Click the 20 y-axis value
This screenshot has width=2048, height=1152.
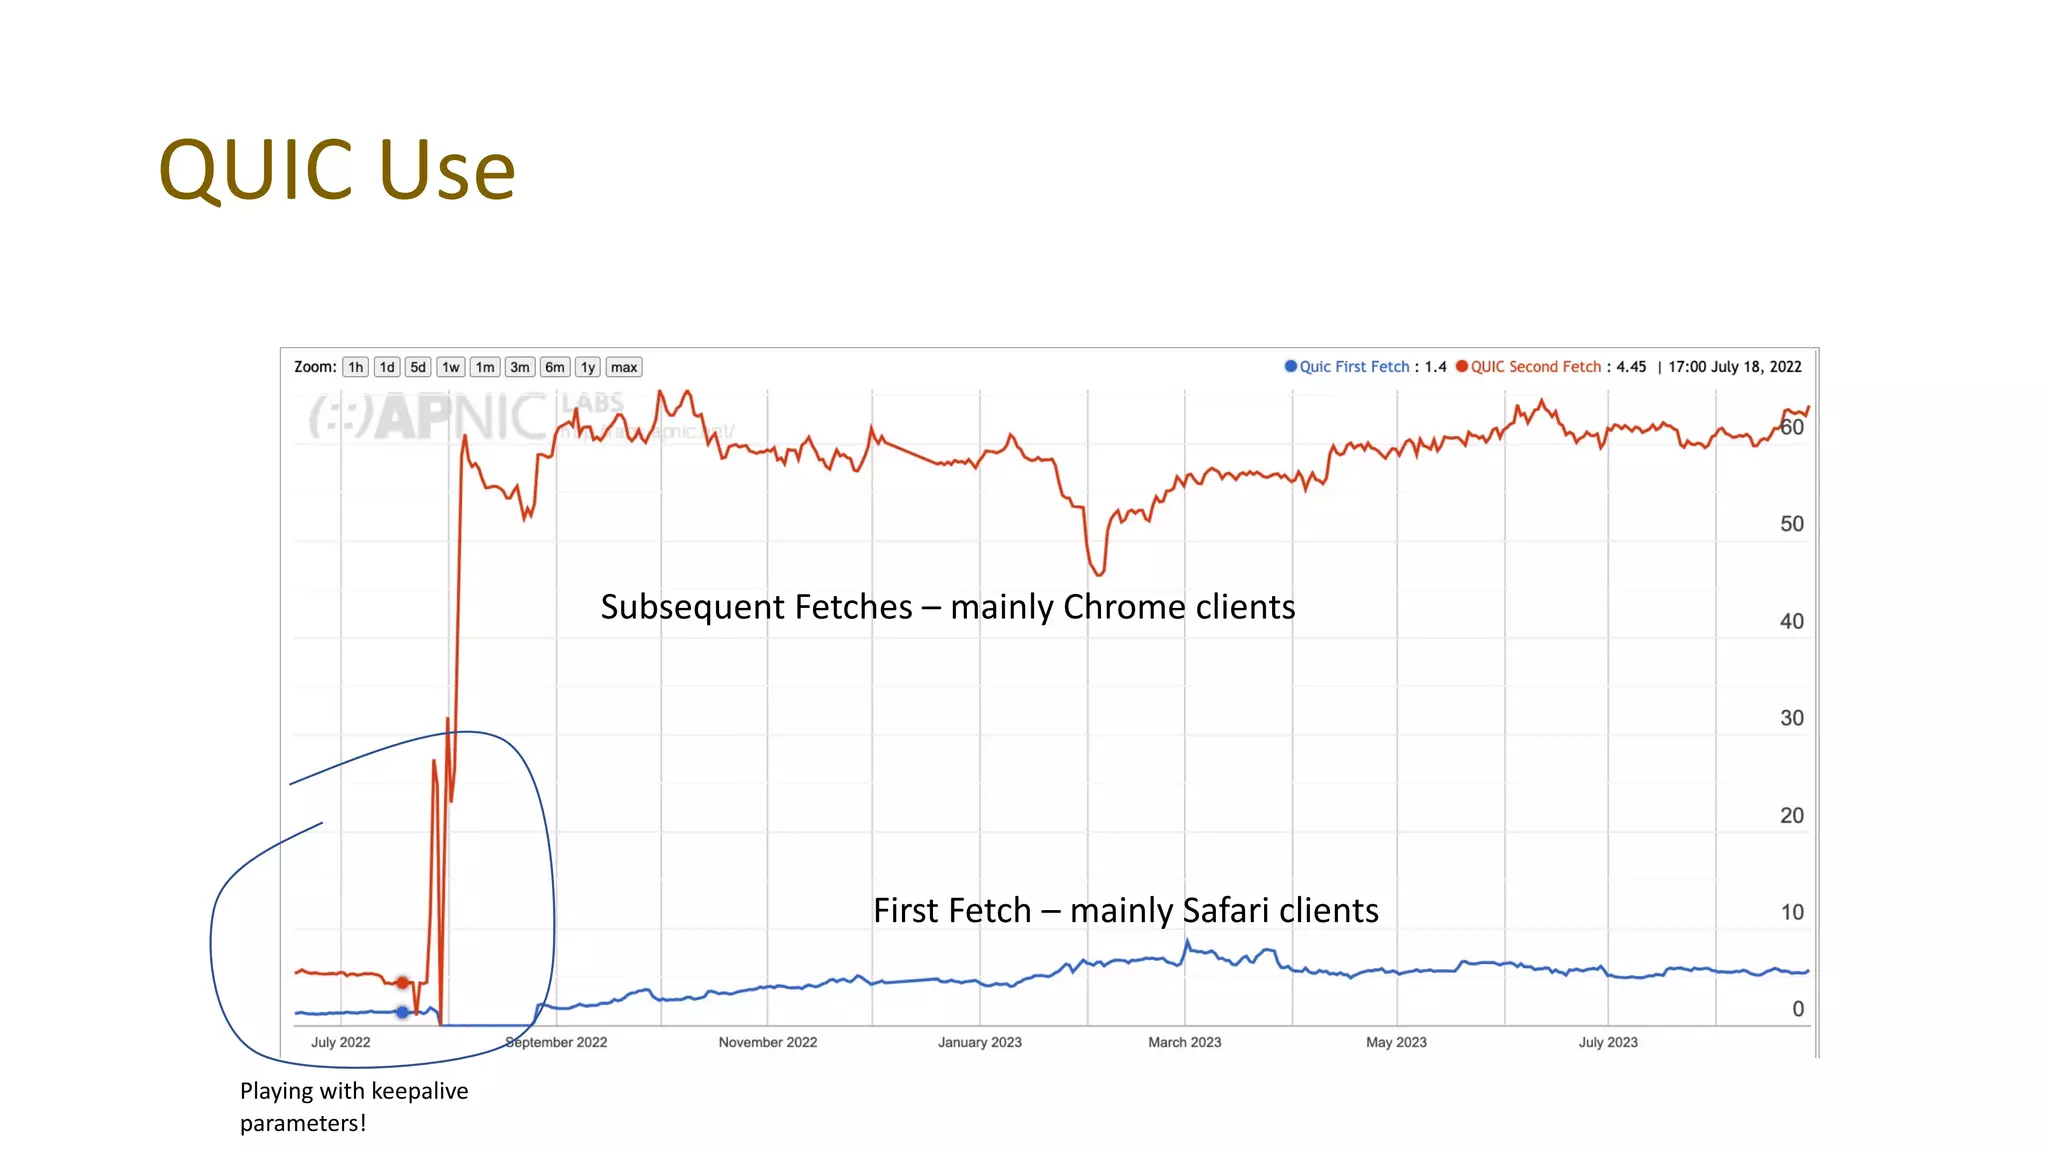coord(1792,815)
